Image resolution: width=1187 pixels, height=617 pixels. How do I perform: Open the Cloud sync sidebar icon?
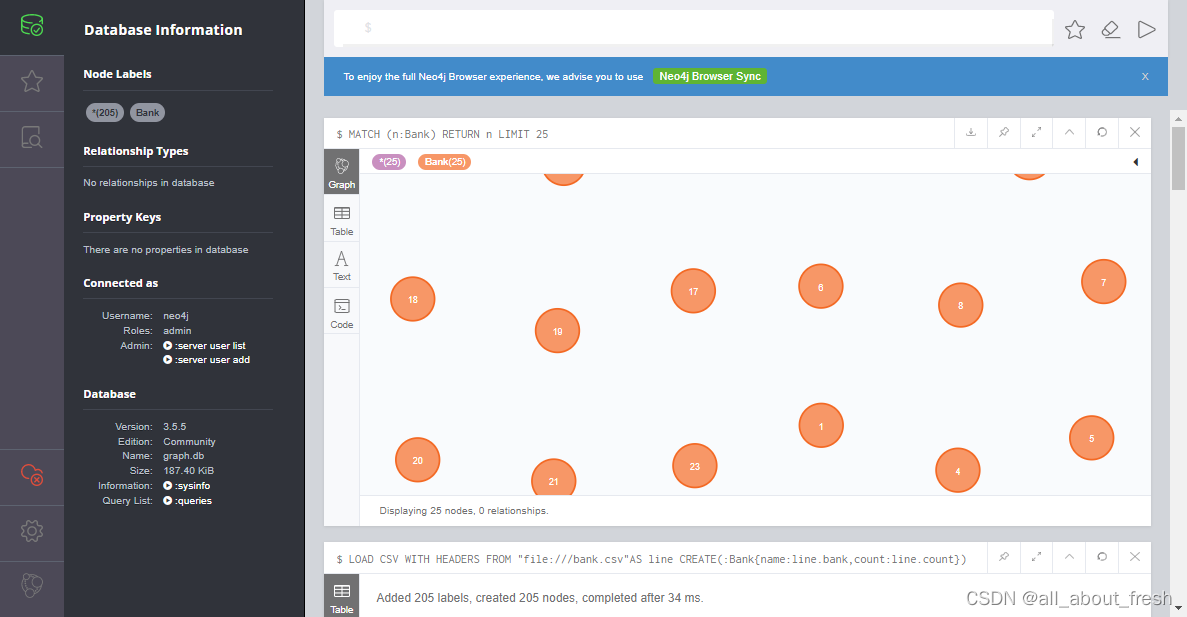[x=32, y=475]
